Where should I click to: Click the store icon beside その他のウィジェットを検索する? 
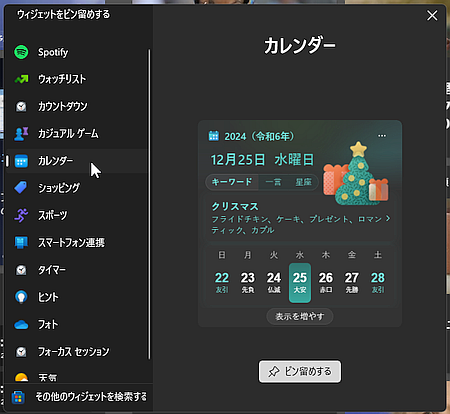click(18, 397)
